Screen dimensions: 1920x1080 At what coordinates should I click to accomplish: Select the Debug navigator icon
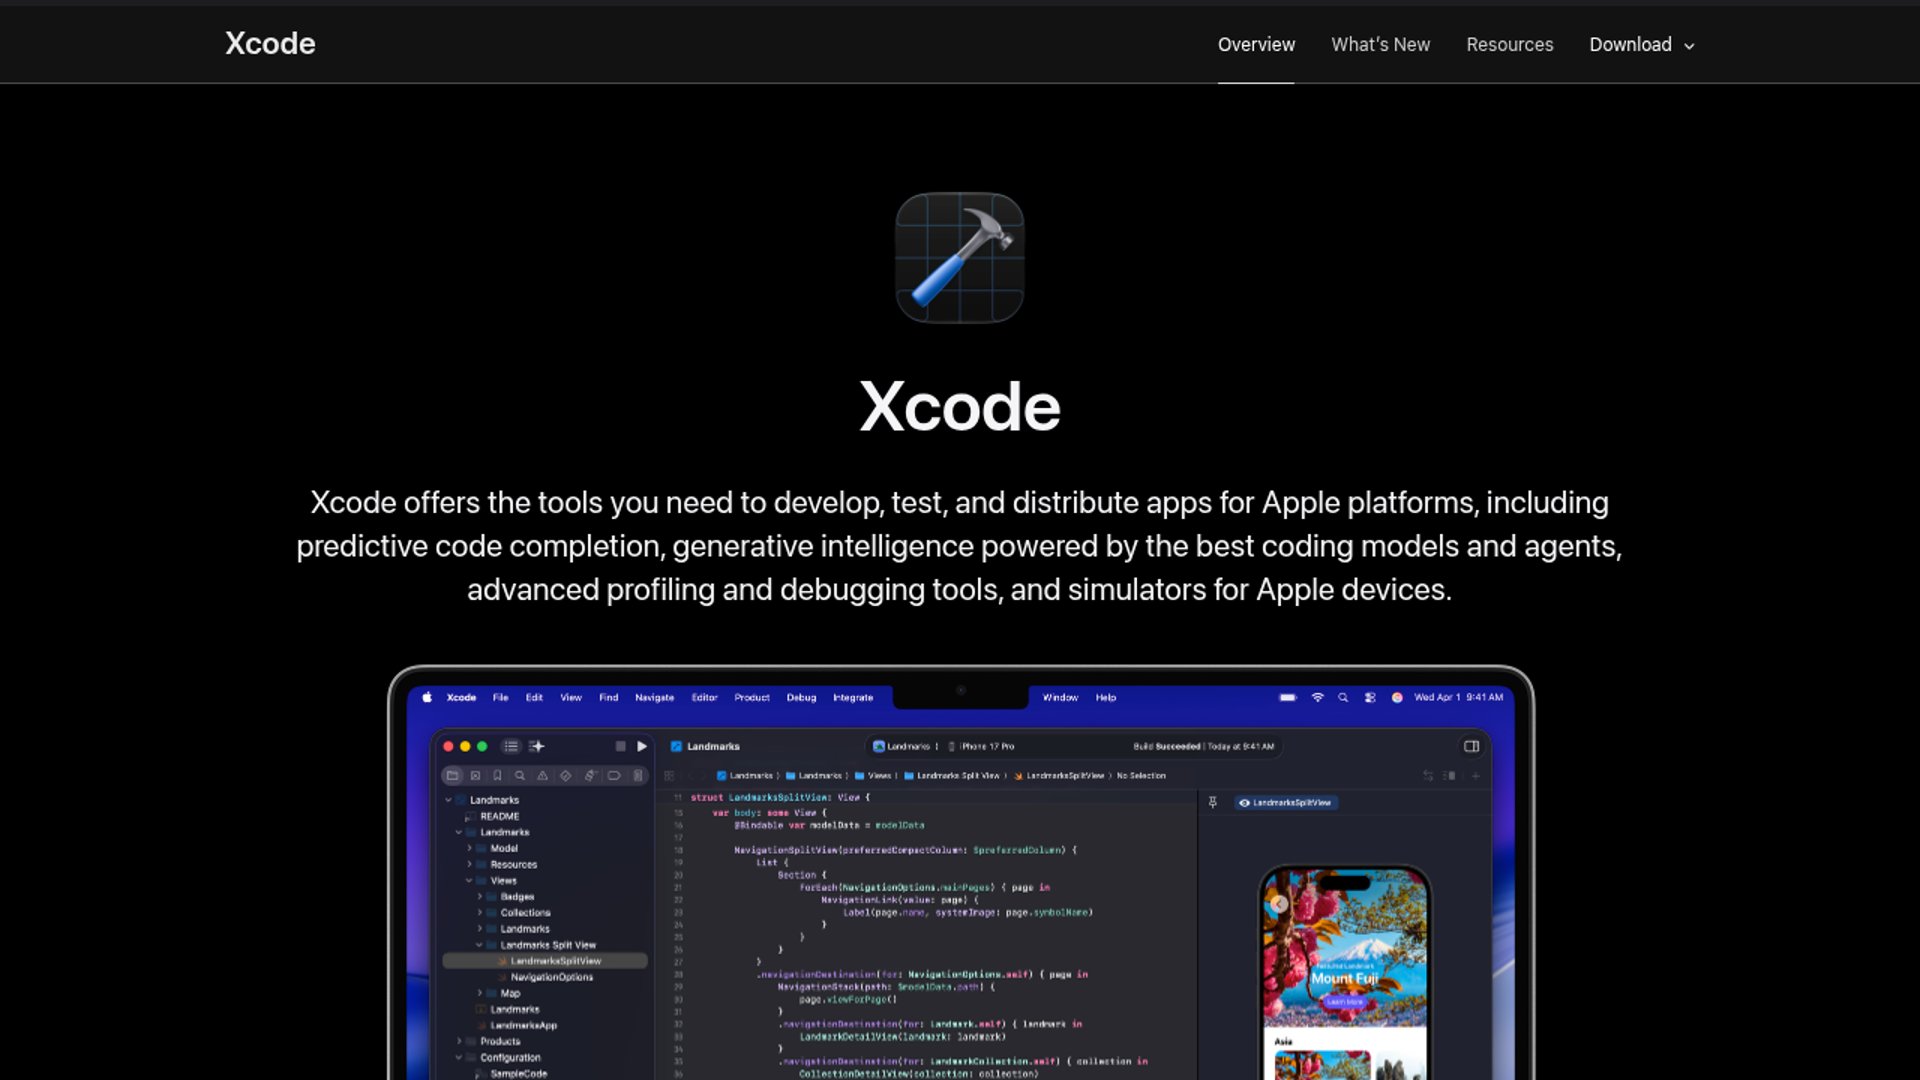pos(590,775)
